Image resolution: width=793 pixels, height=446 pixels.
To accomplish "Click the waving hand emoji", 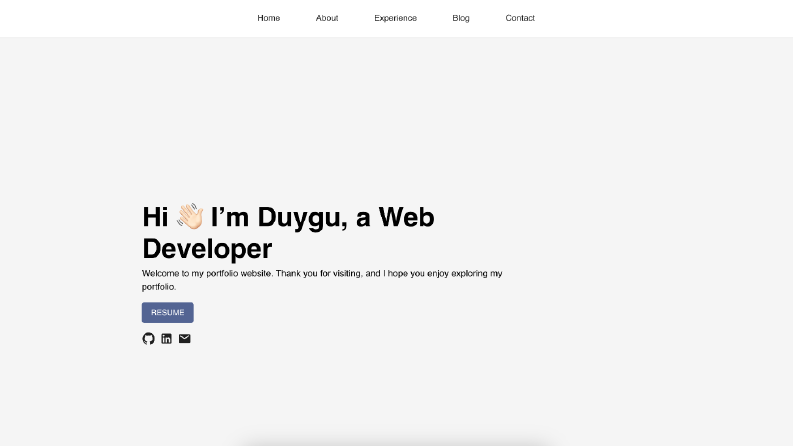I will tap(190, 216).
